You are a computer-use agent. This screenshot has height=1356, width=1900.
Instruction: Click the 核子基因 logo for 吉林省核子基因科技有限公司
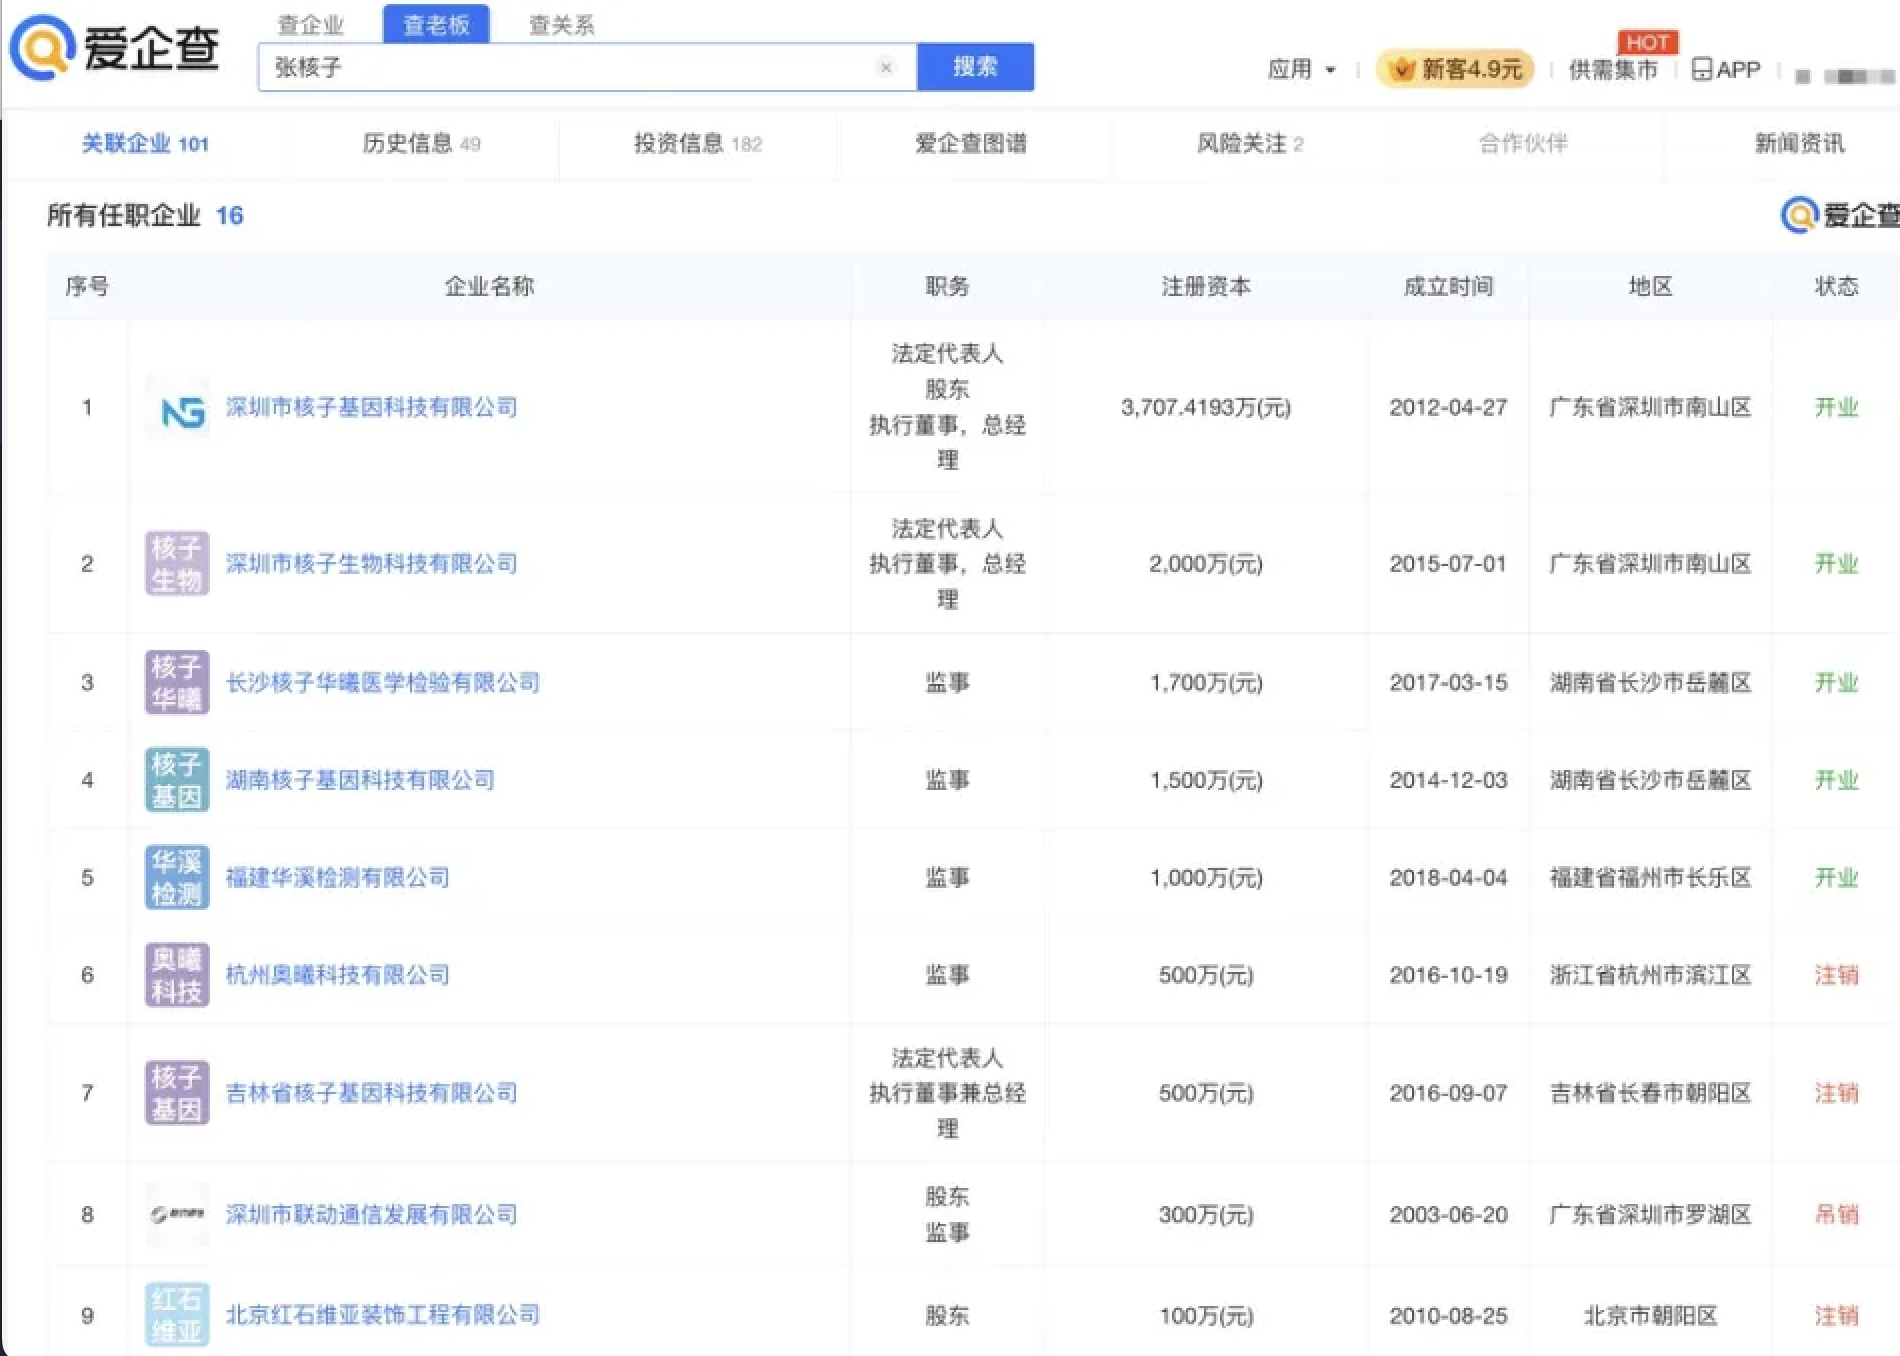click(x=178, y=1093)
